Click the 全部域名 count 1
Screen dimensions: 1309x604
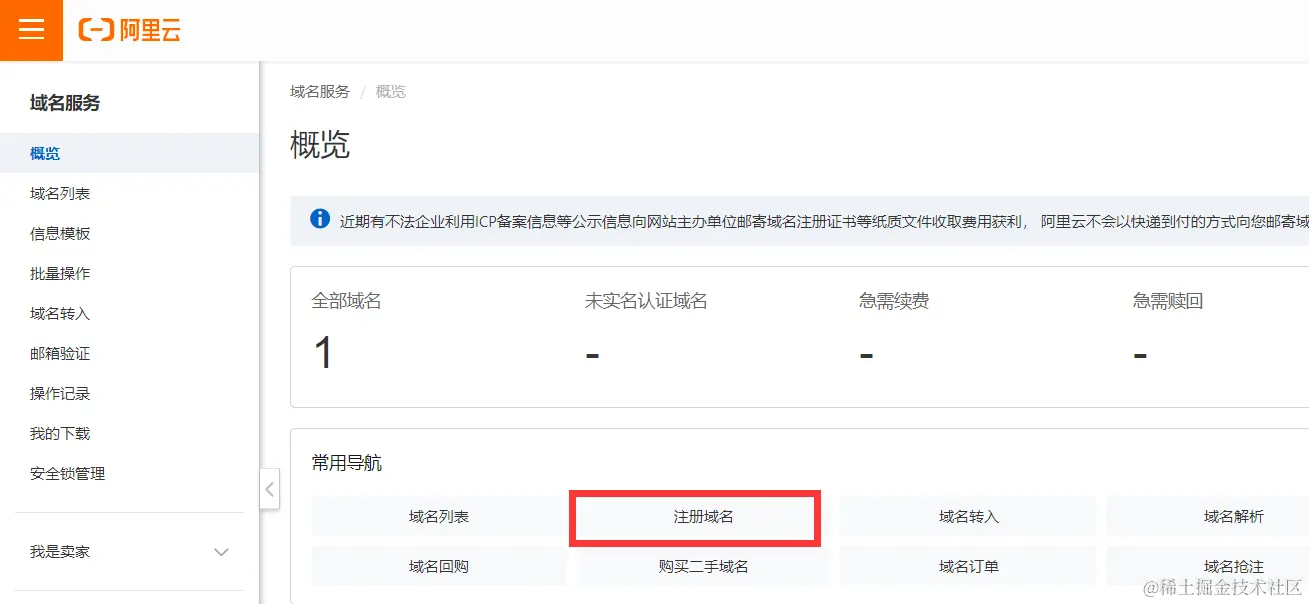pyautogui.click(x=323, y=353)
